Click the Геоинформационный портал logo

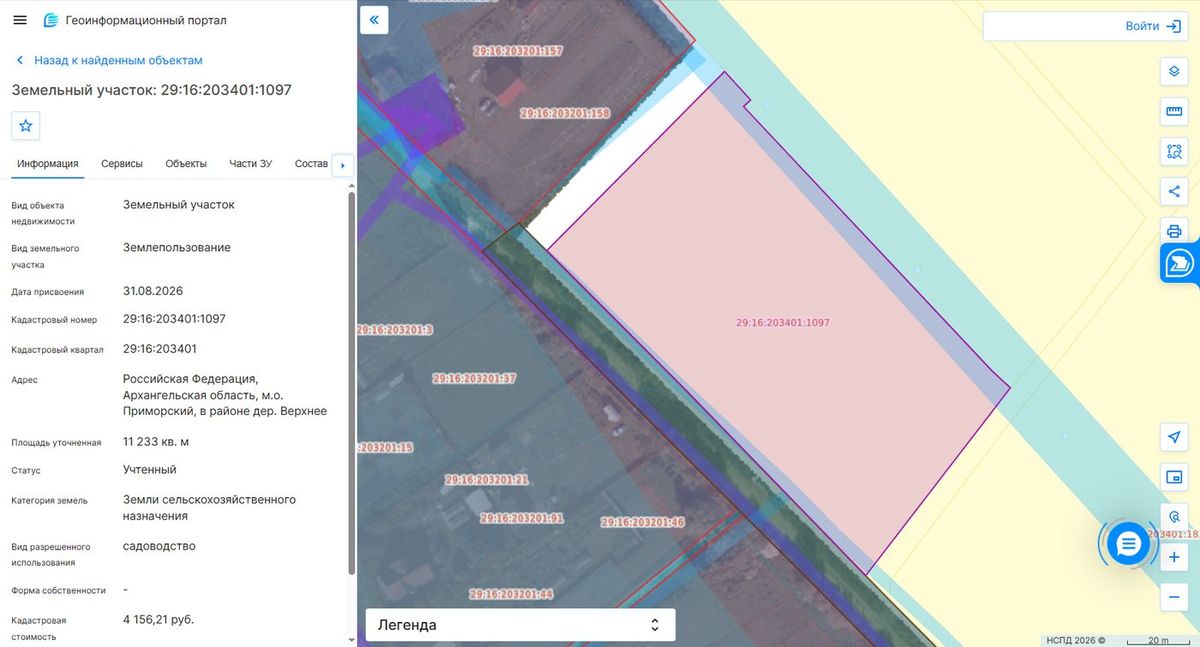(135, 20)
